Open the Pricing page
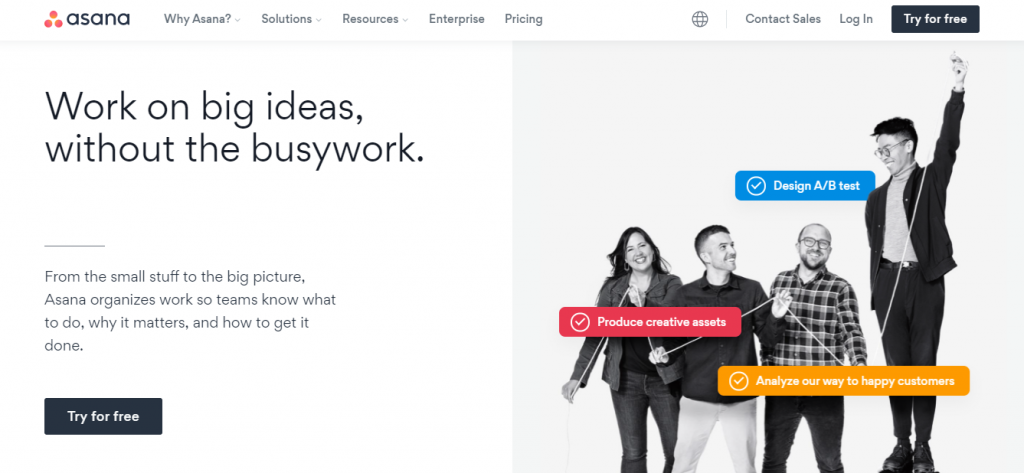1024x473 pixels. tap(523, 19)
